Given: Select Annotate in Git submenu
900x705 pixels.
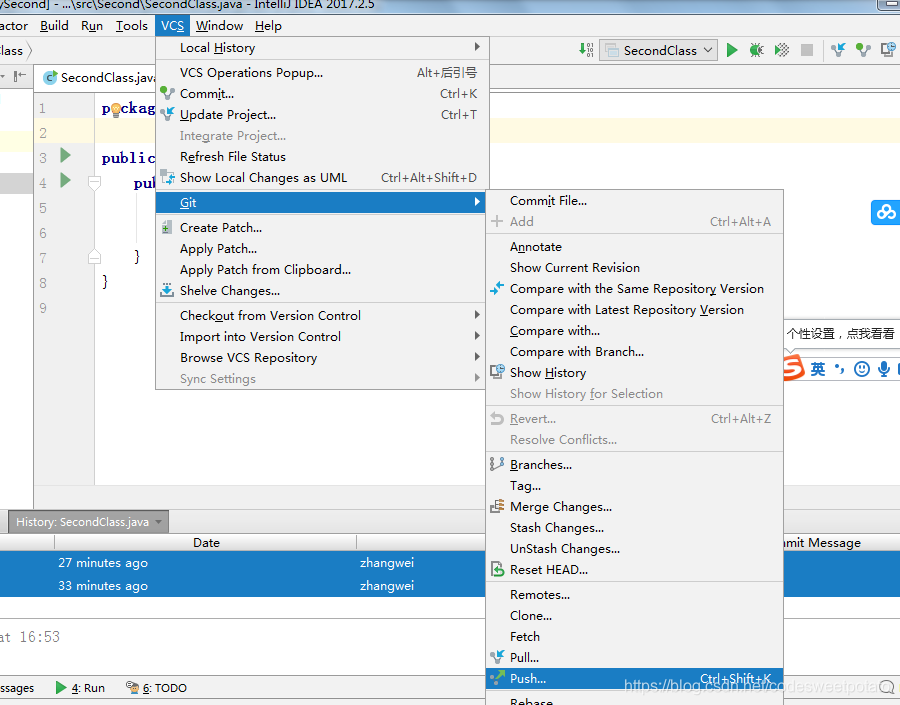Looking at the screenshot, I should point(634,247).
